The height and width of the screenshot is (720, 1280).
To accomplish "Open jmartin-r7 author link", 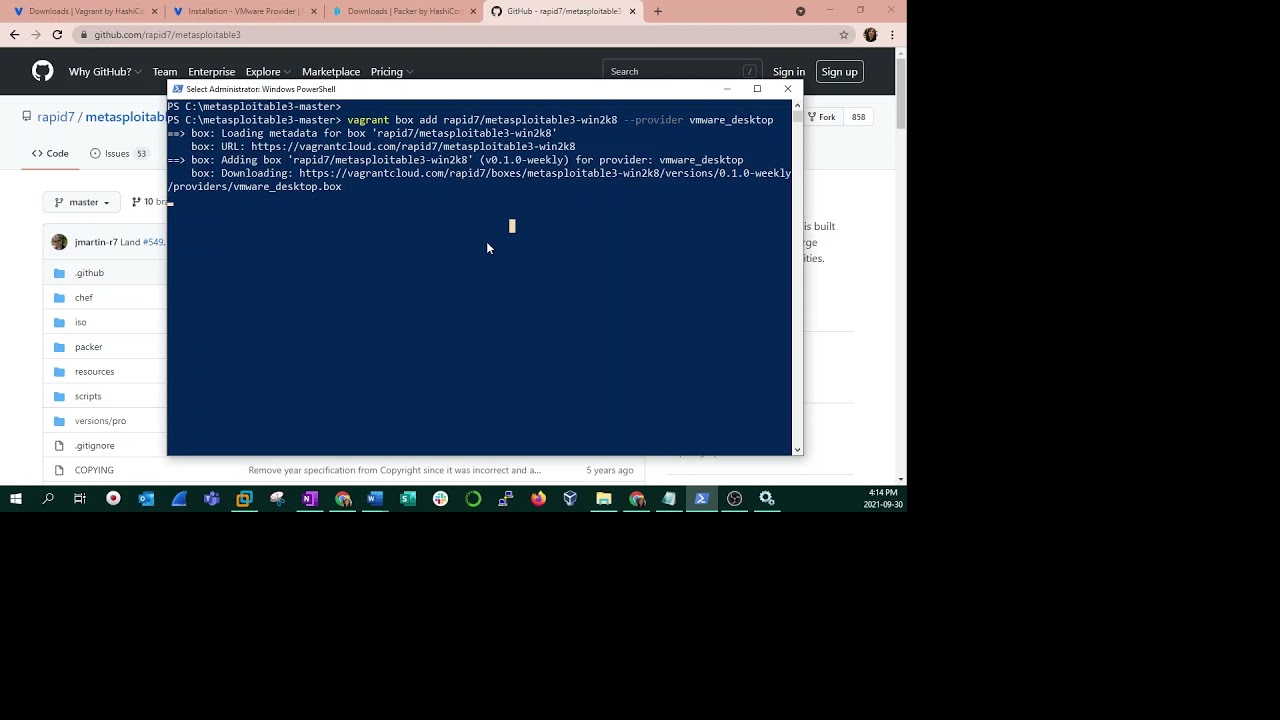I will coord(96,242).
